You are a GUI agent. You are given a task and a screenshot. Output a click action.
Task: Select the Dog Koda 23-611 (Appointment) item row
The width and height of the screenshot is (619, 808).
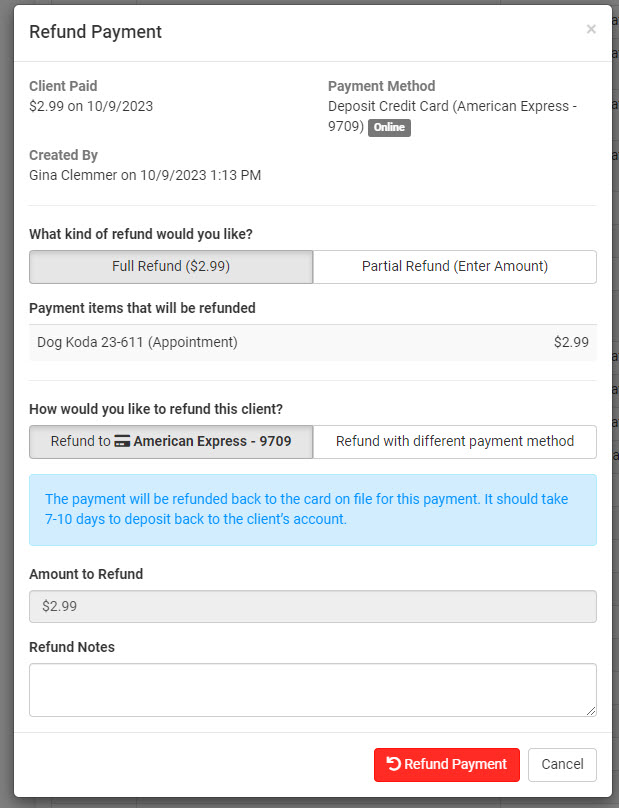pos(137,342)
